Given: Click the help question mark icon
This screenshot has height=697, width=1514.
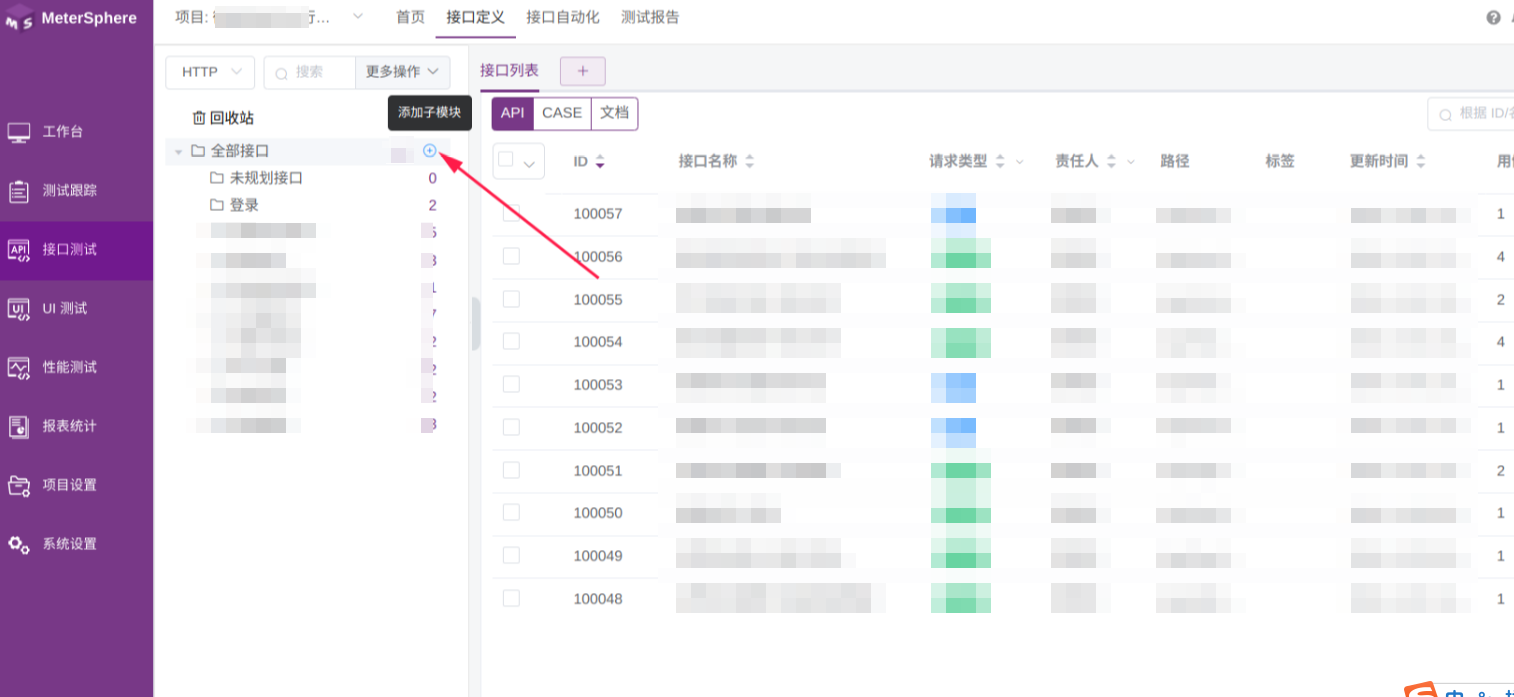Looking at the screenshot, I should point(1494,17).
